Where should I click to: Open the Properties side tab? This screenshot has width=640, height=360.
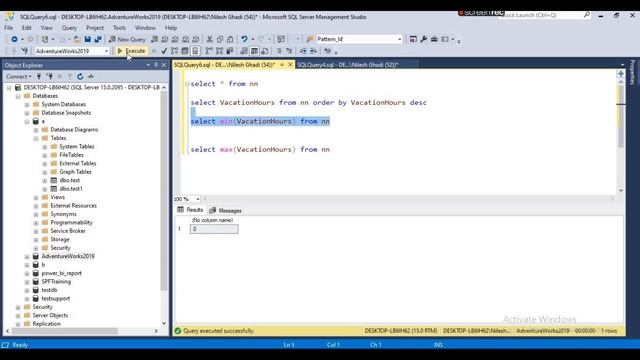click(633, 72)
